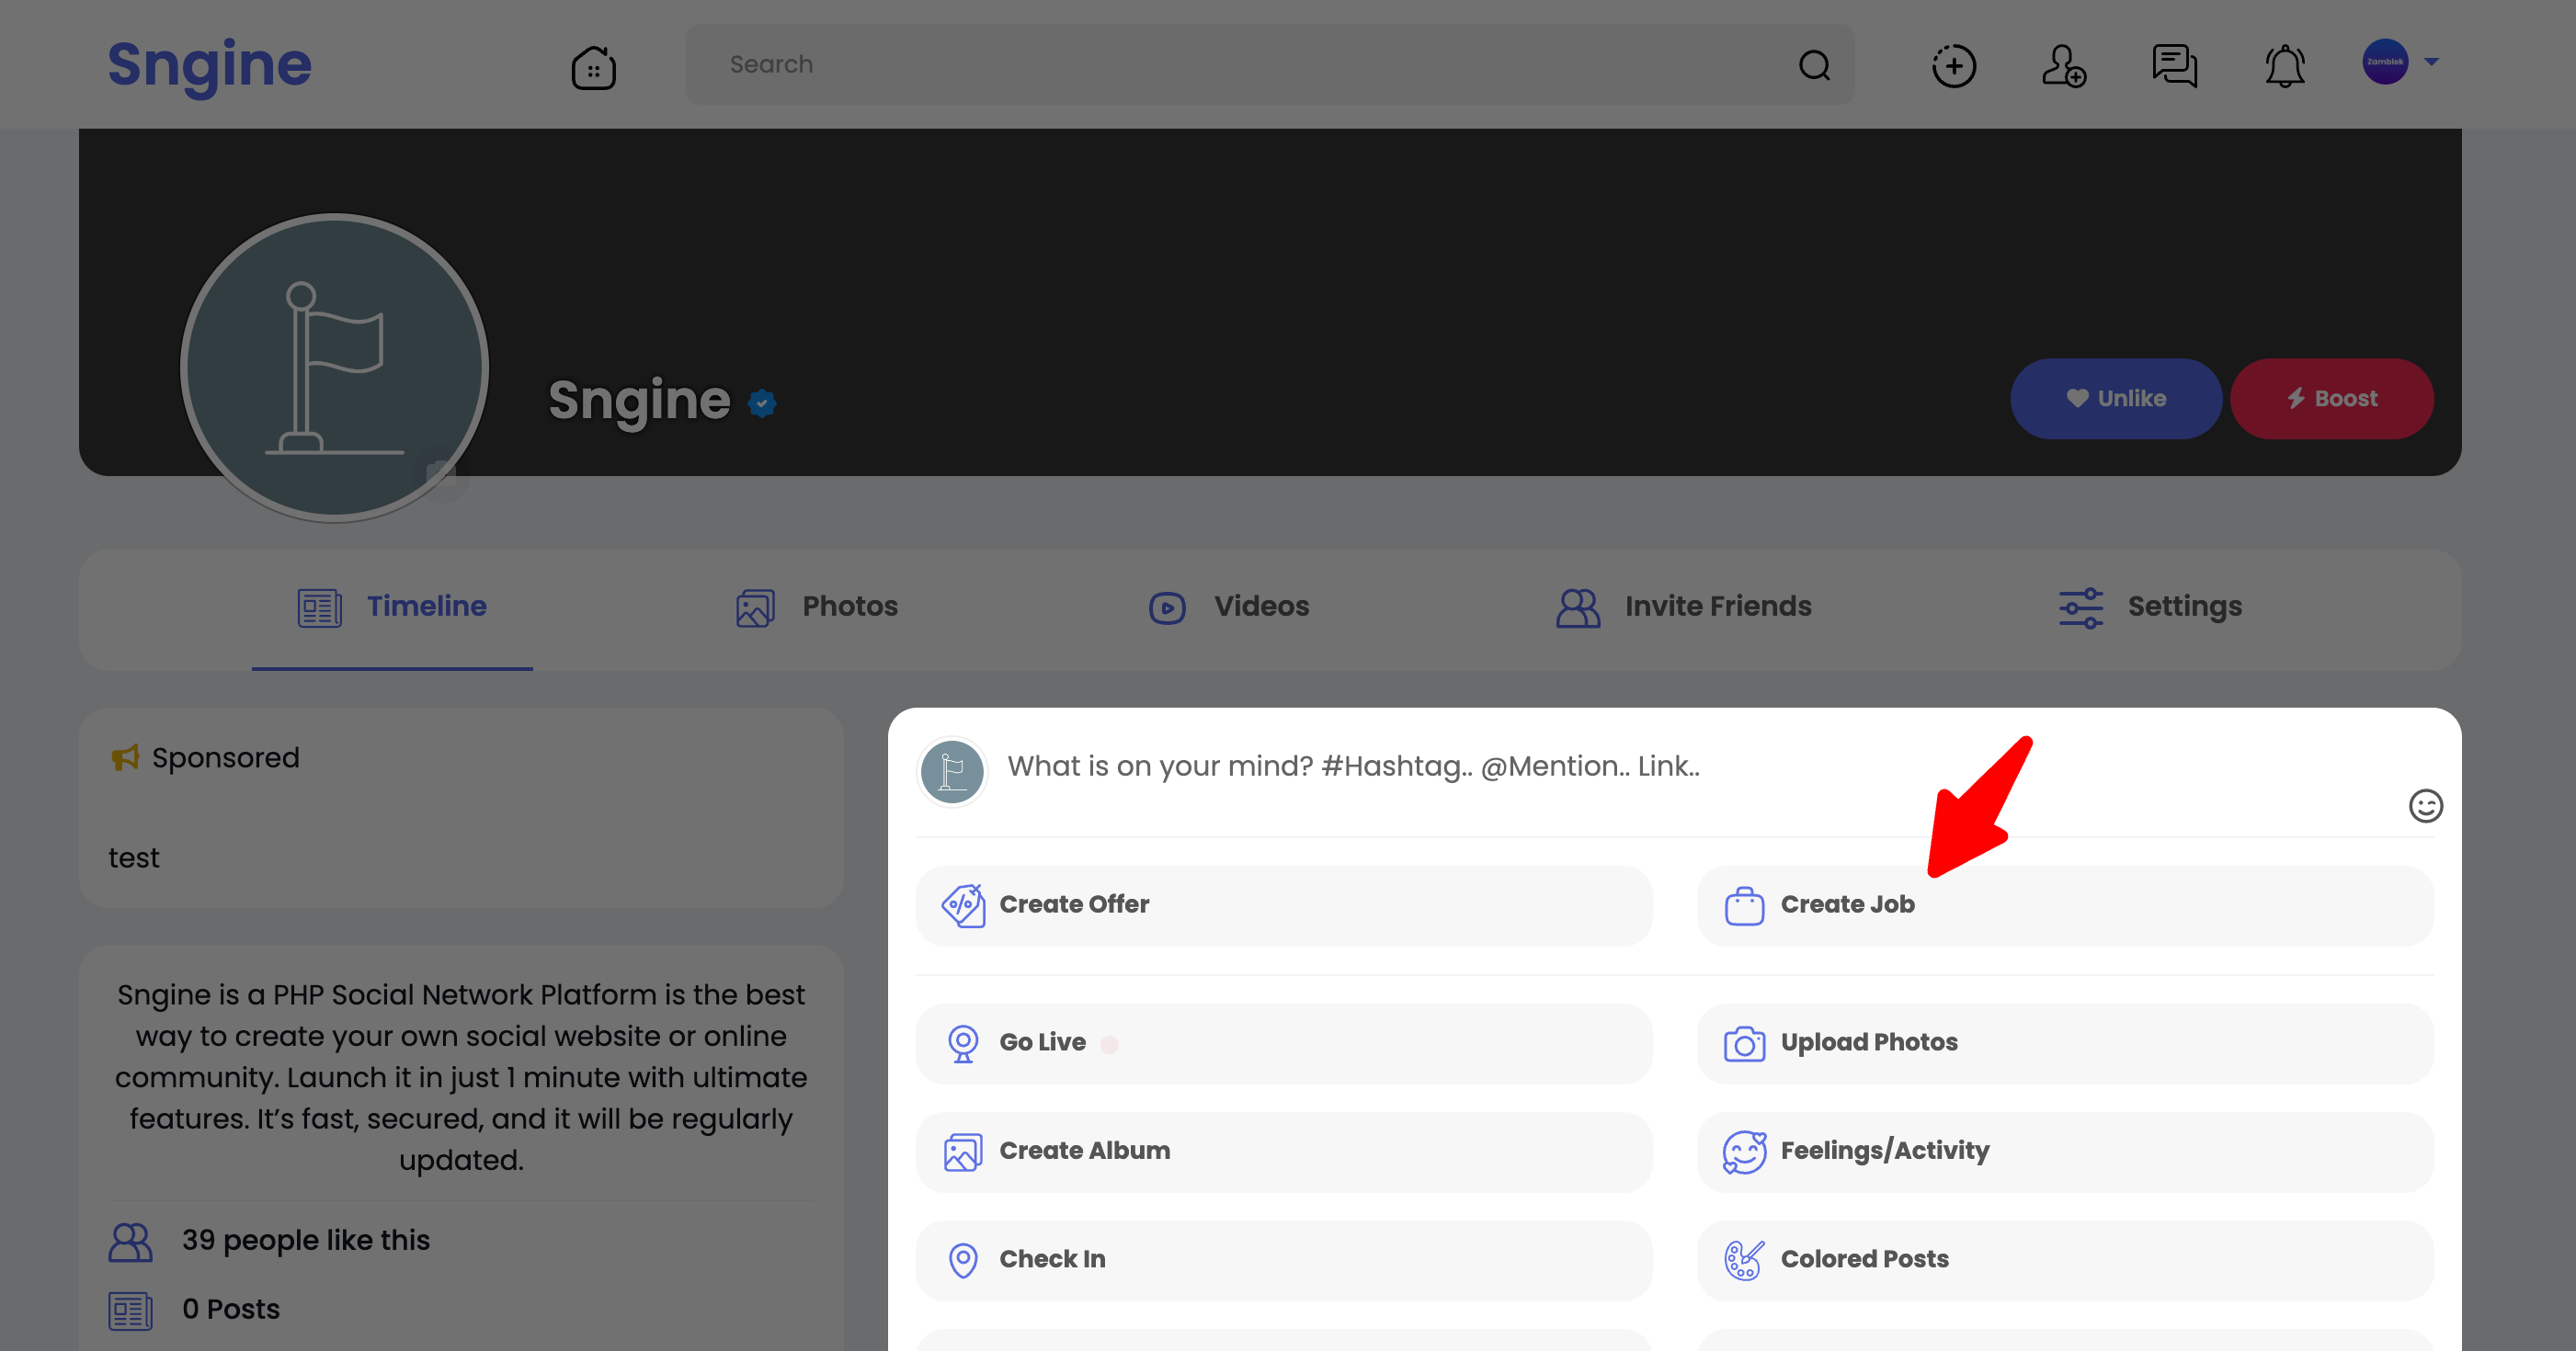Screen dimensions: 2576x1351
Task: Click the search magnifier icon
Action: click(x=1814, y=65)
